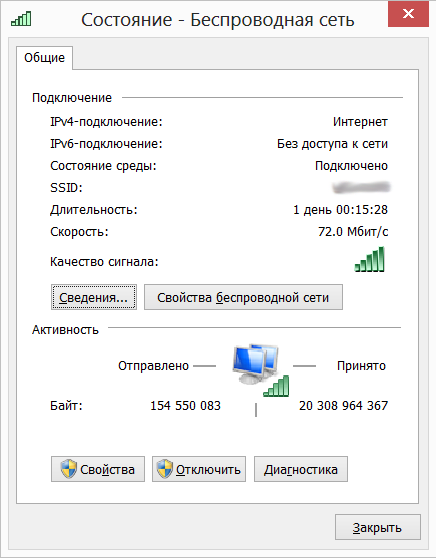Screen dimensions: 436x559
Task: Open adapter Свойства with shield icon
Action: pyautogui.click(x=98, y=469)
